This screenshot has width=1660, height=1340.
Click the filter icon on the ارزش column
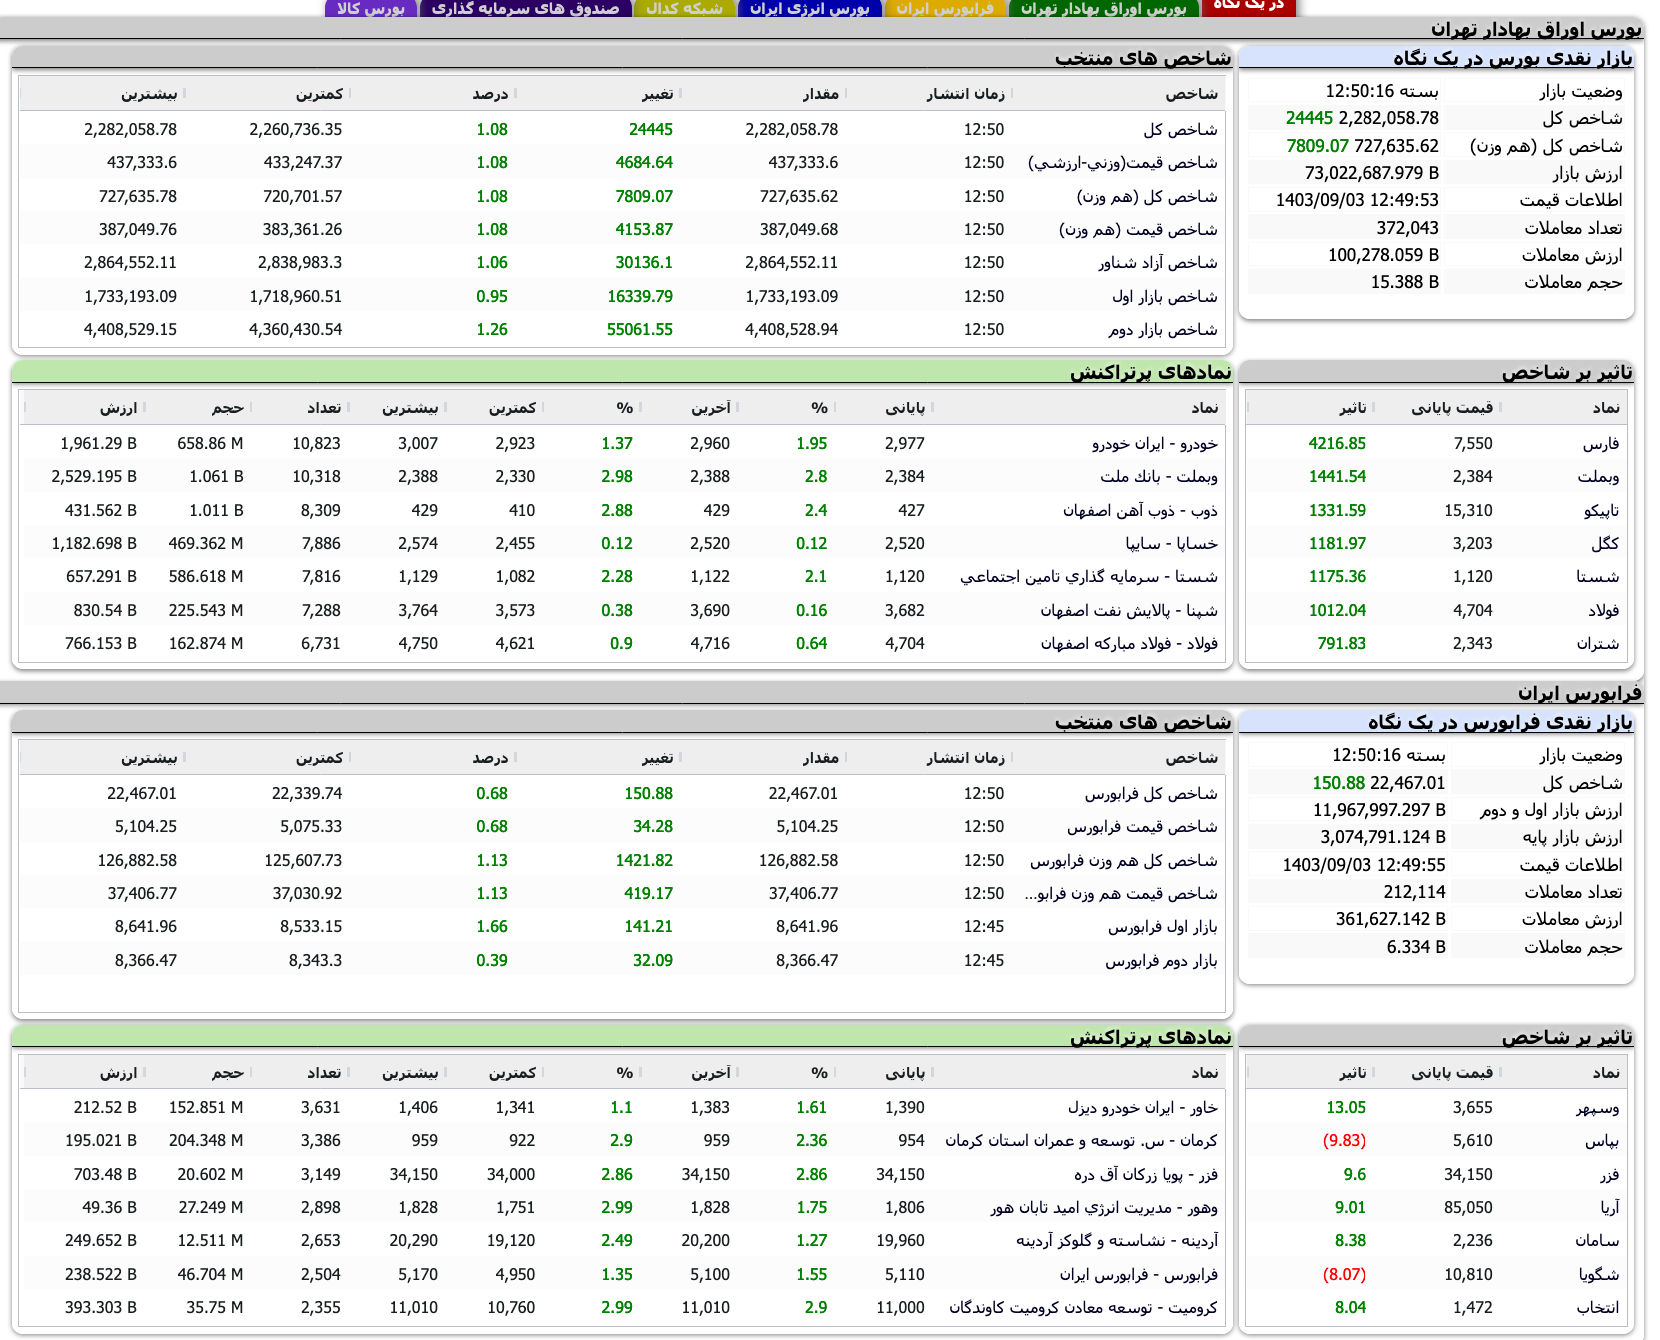pos(144,407)
